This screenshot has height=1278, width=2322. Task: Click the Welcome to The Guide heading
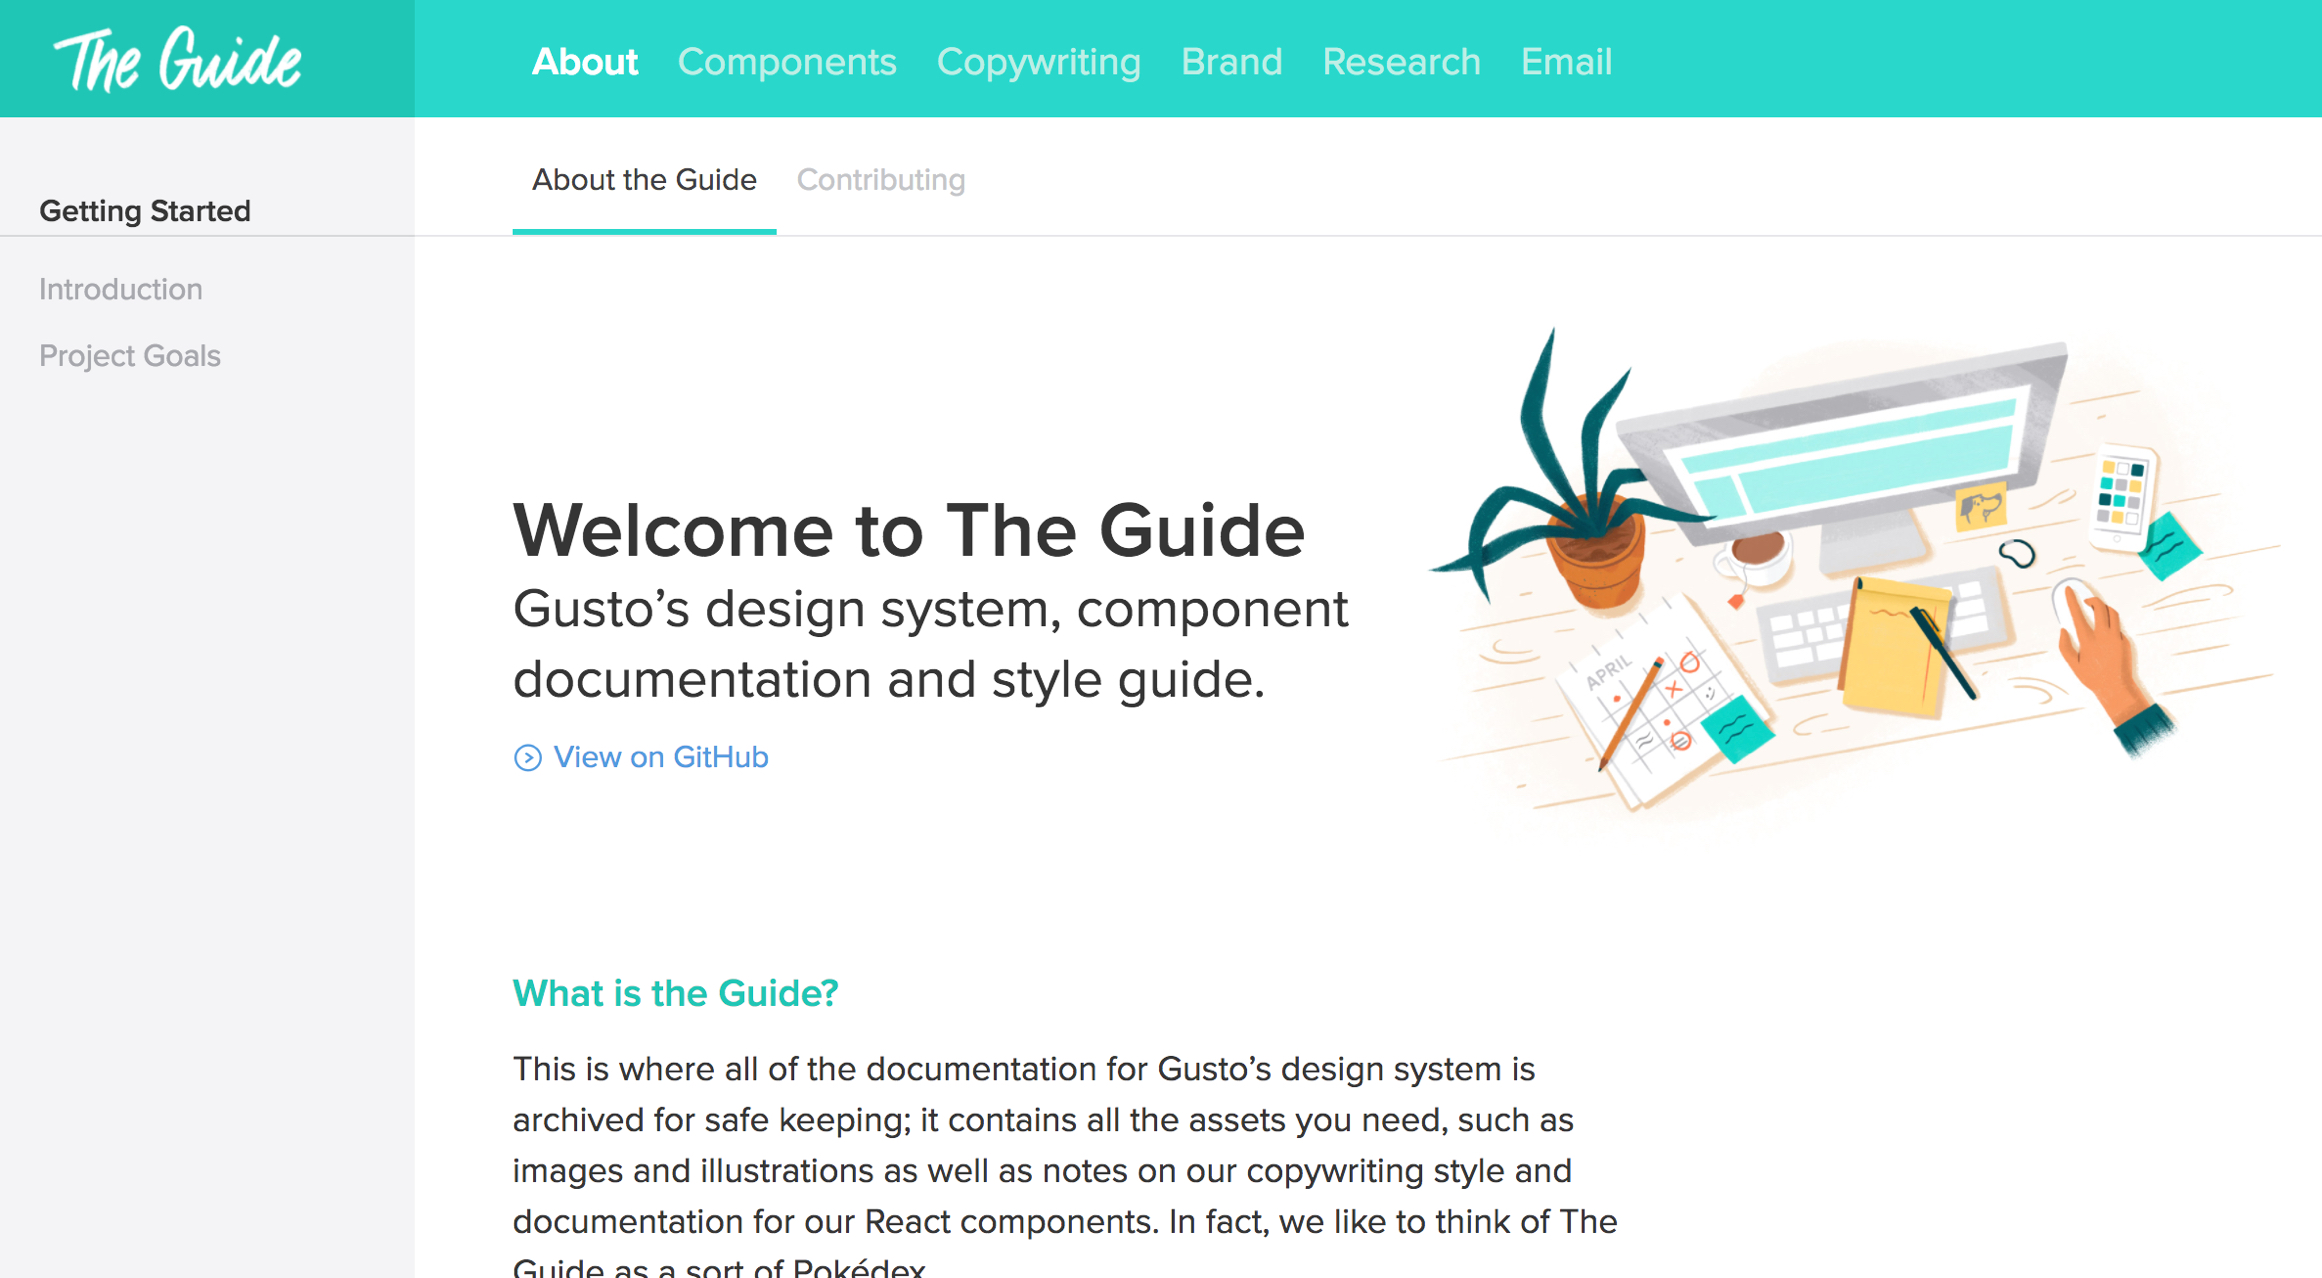tap(908, 530)
